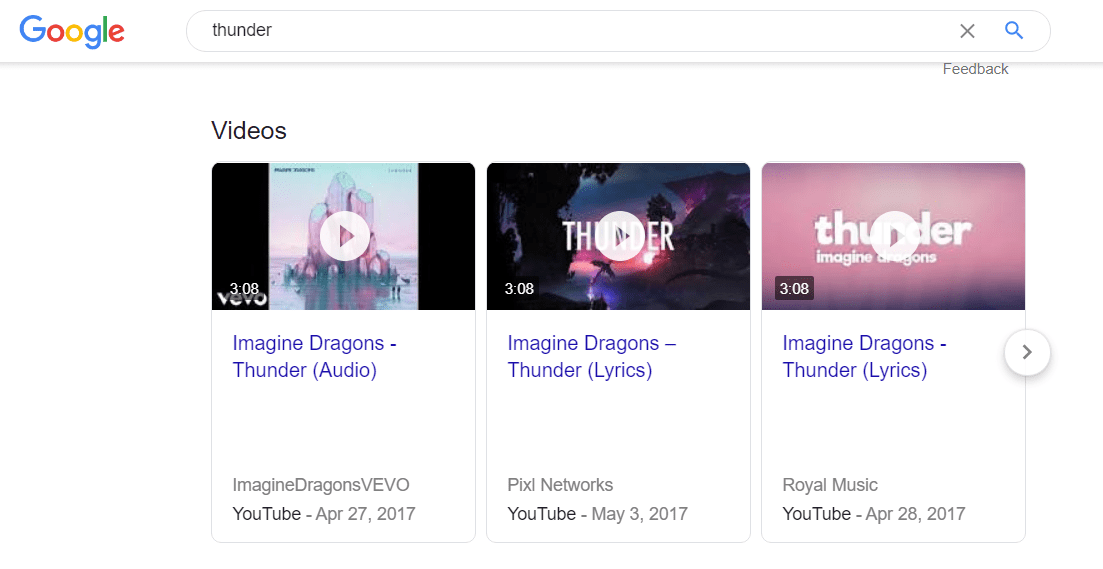
Task: Play the Pixl Networks Thunder lyrics video
Action: [x=619, y=236]
